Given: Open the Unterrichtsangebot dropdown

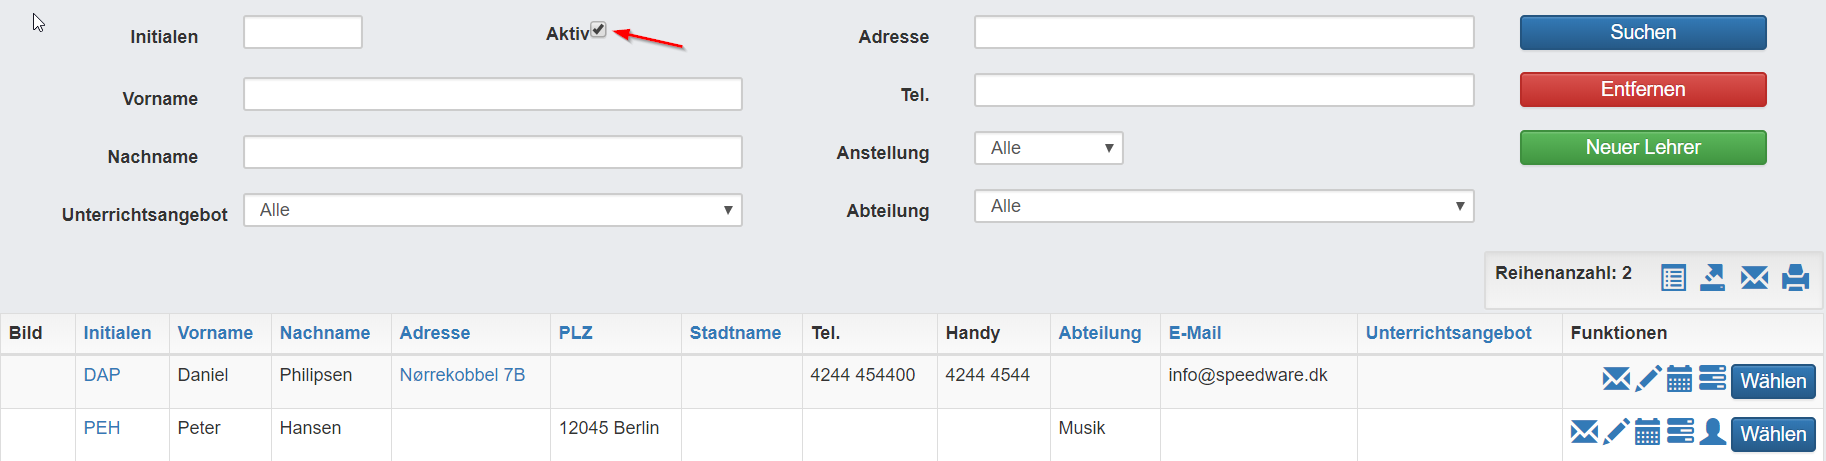Looking at the screenshot, I should click(493, 210).
